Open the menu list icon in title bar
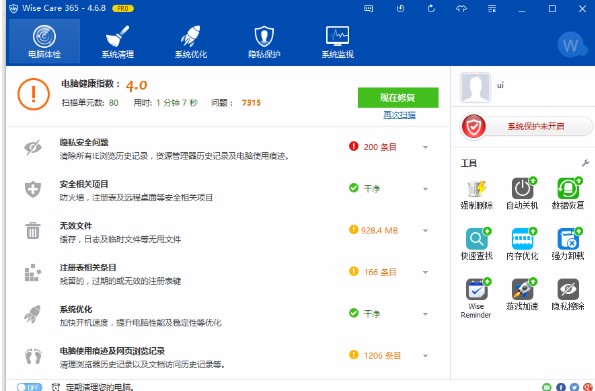This screenshot has height=391, width=595. click(x=492, y=8)
